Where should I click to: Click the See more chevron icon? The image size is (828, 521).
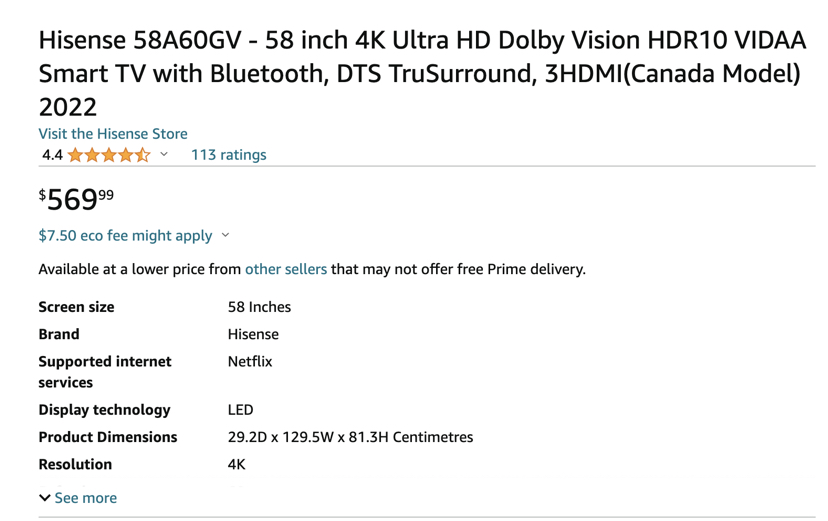click(45, 498)
